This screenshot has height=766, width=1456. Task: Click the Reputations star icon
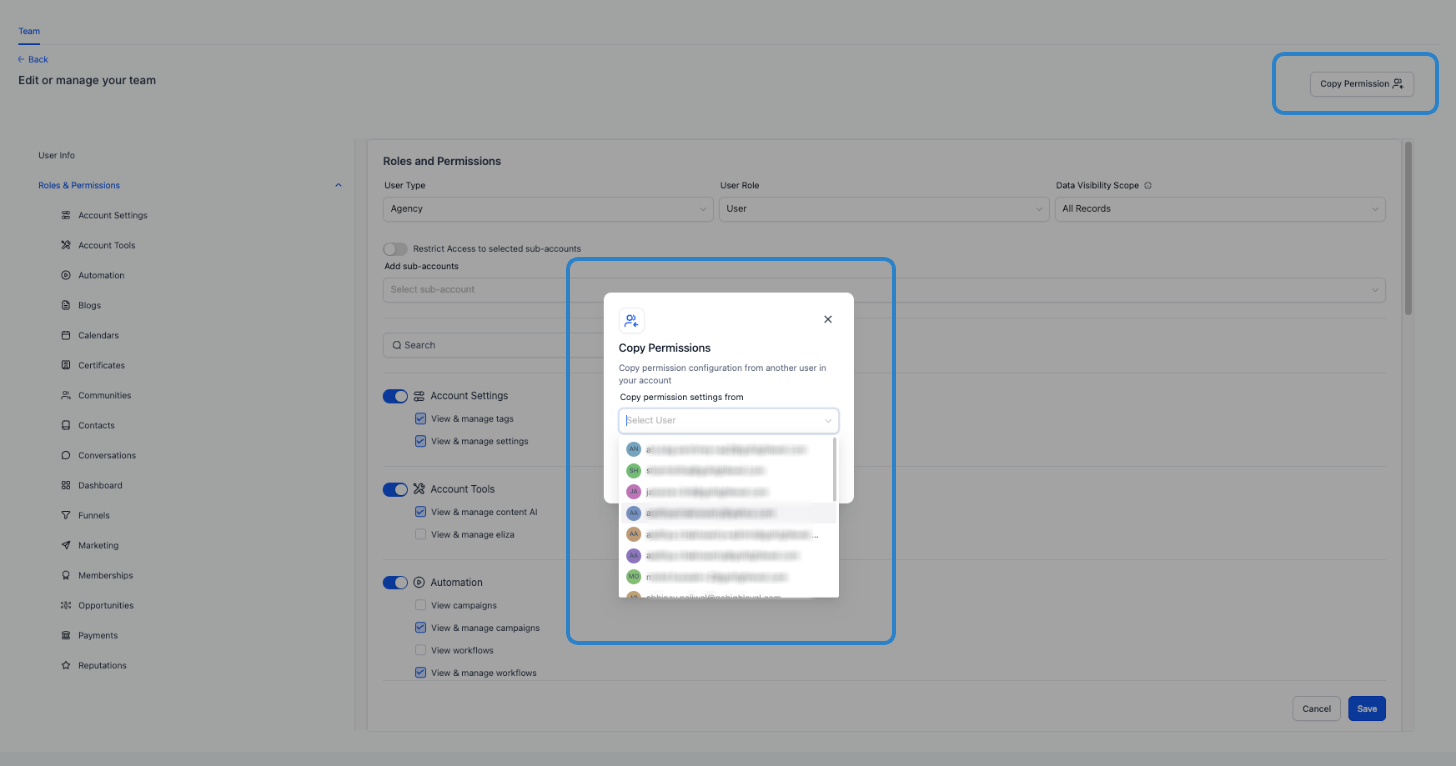point(66,665)
